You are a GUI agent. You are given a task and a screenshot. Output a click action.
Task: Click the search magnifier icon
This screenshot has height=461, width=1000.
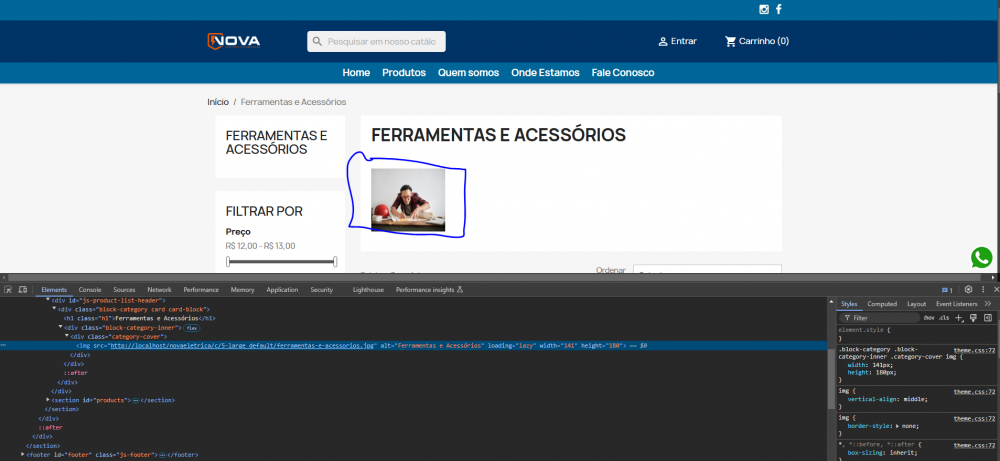point(318,41)
